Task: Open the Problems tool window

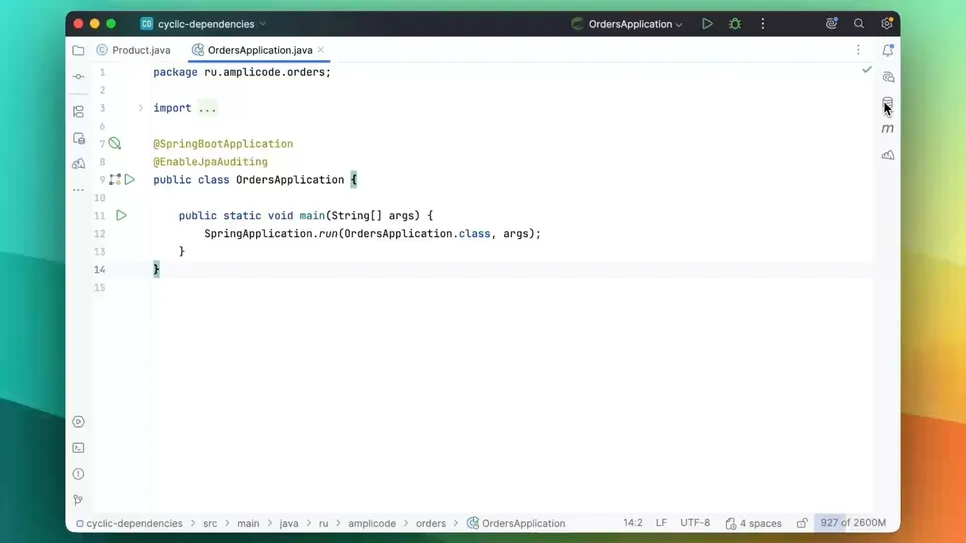Action: coord(78,474)
